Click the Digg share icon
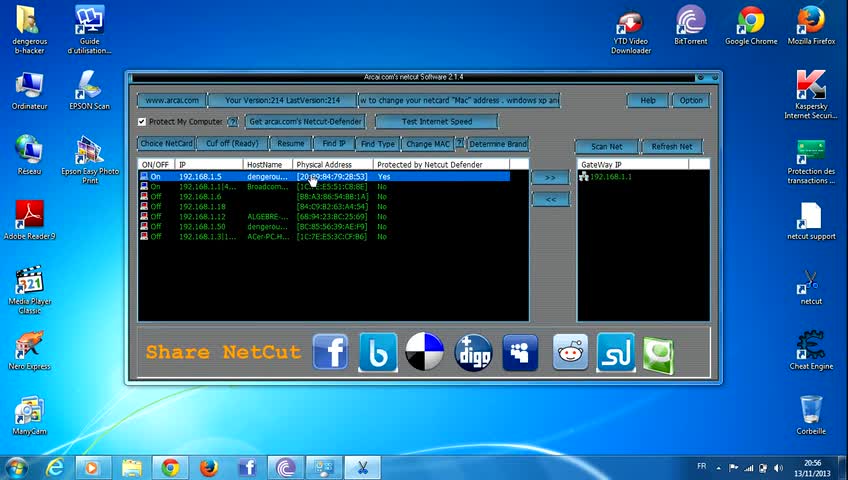 pos(473,352)
